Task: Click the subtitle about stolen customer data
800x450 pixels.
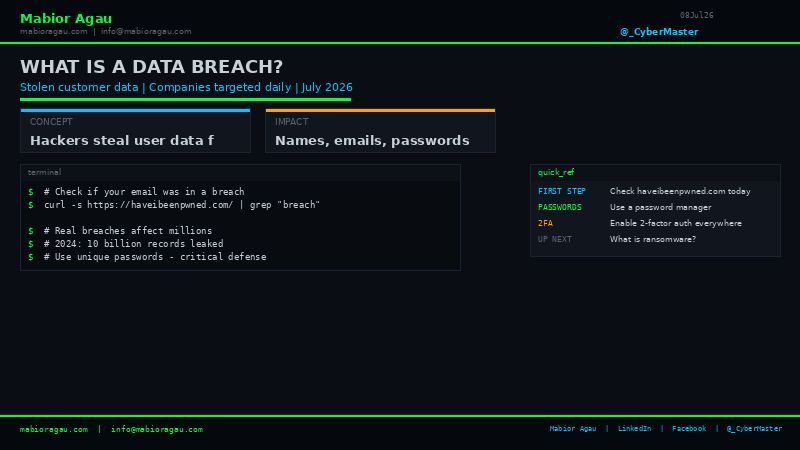Action: coord(186,87)
